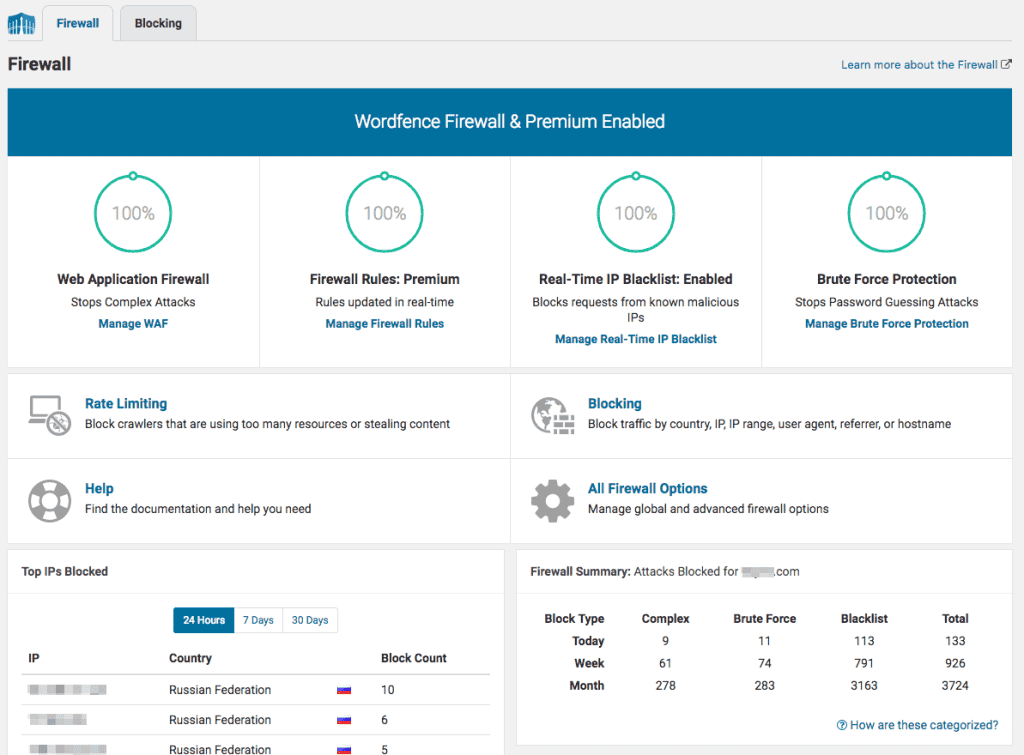
Task: Click the Block Count column header
Action: coord(414,658)
